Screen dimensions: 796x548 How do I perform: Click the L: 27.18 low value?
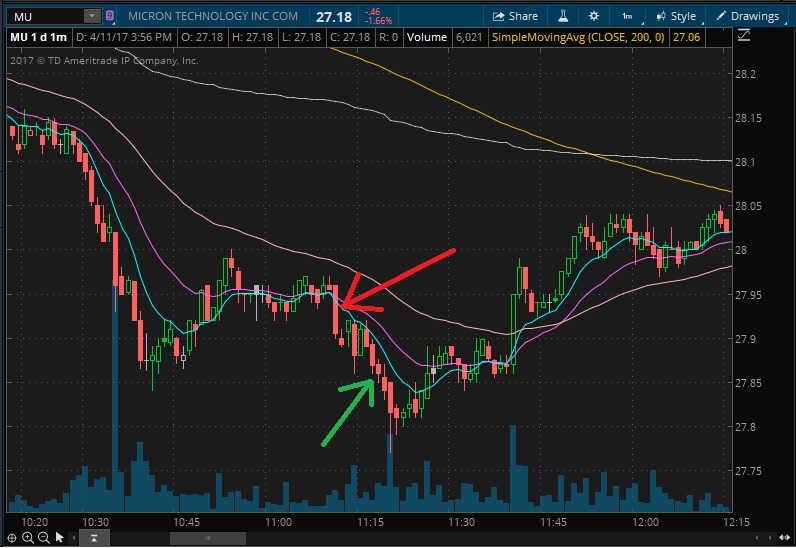click(301, 37)
